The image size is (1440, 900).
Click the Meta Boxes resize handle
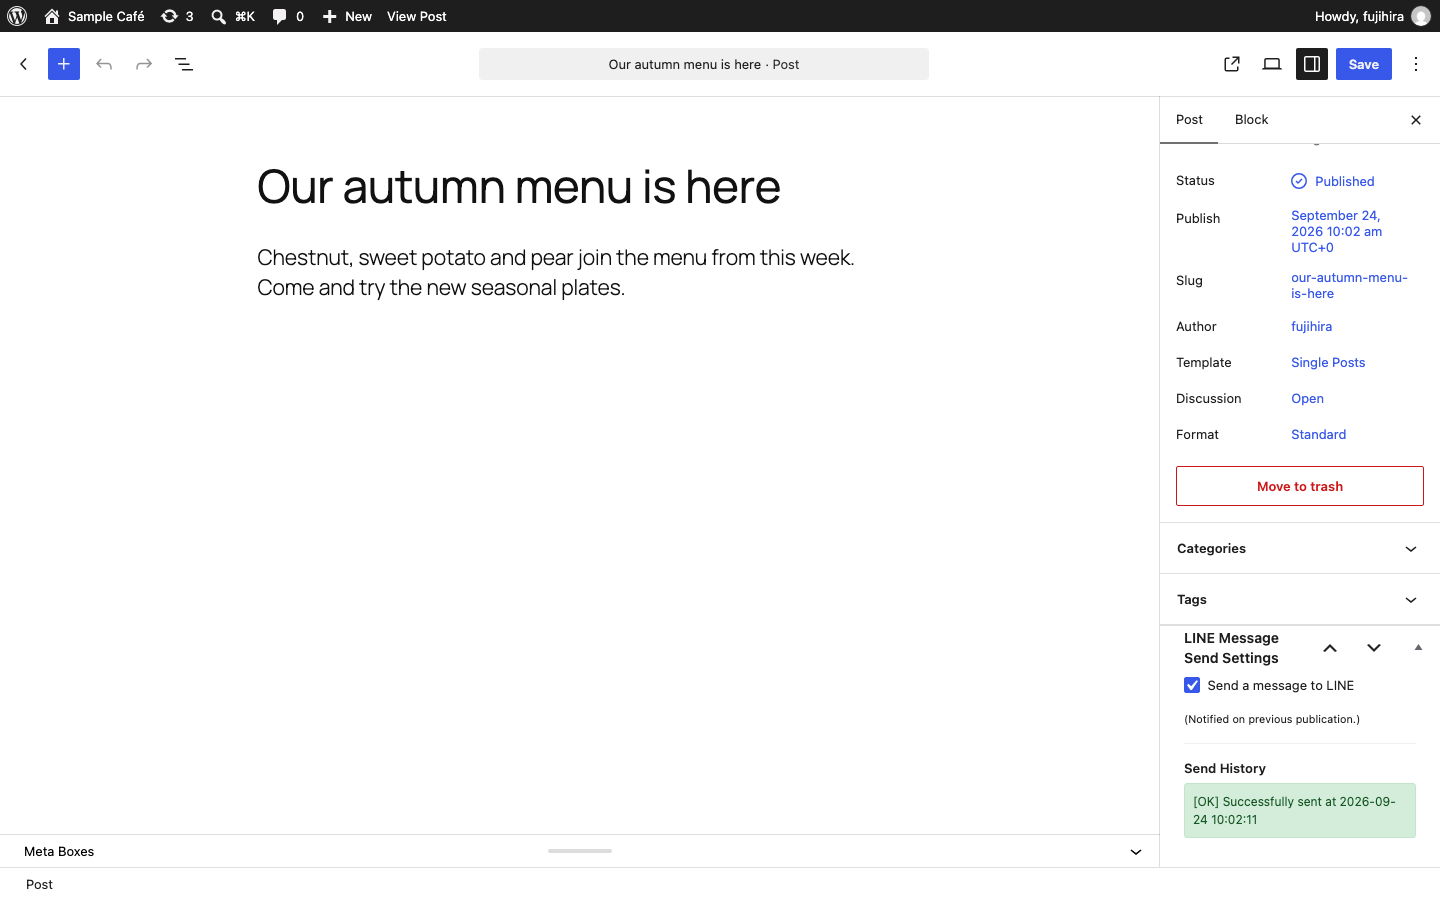tap(580, 851)
